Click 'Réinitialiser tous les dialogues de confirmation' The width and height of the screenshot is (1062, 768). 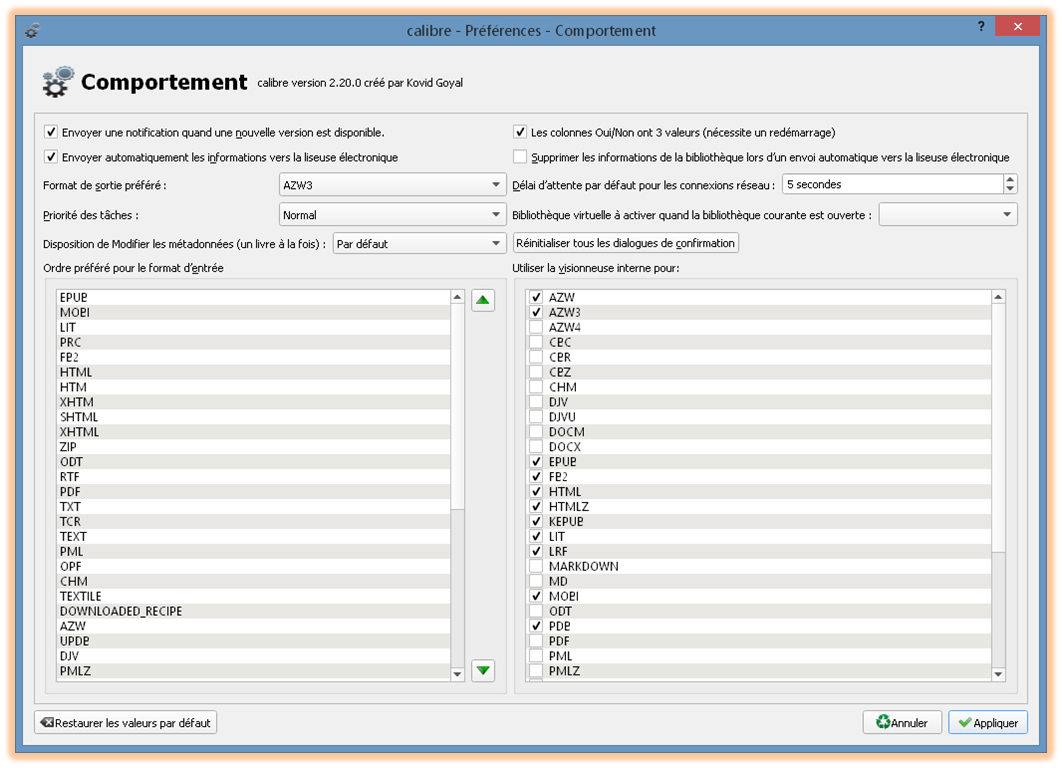625,243
